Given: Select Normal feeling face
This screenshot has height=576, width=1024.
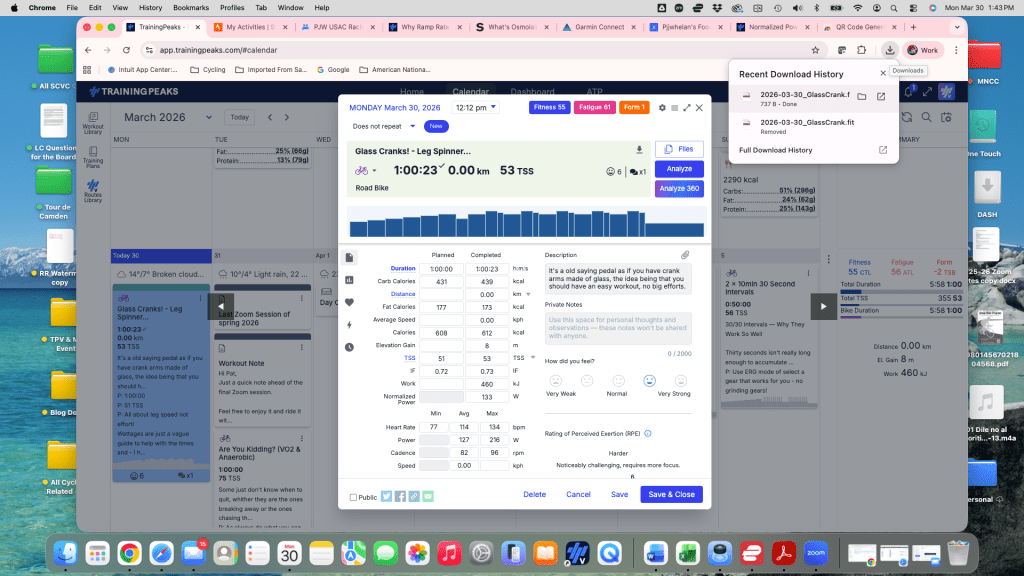Looking at the screenshot, I should 618,381.
